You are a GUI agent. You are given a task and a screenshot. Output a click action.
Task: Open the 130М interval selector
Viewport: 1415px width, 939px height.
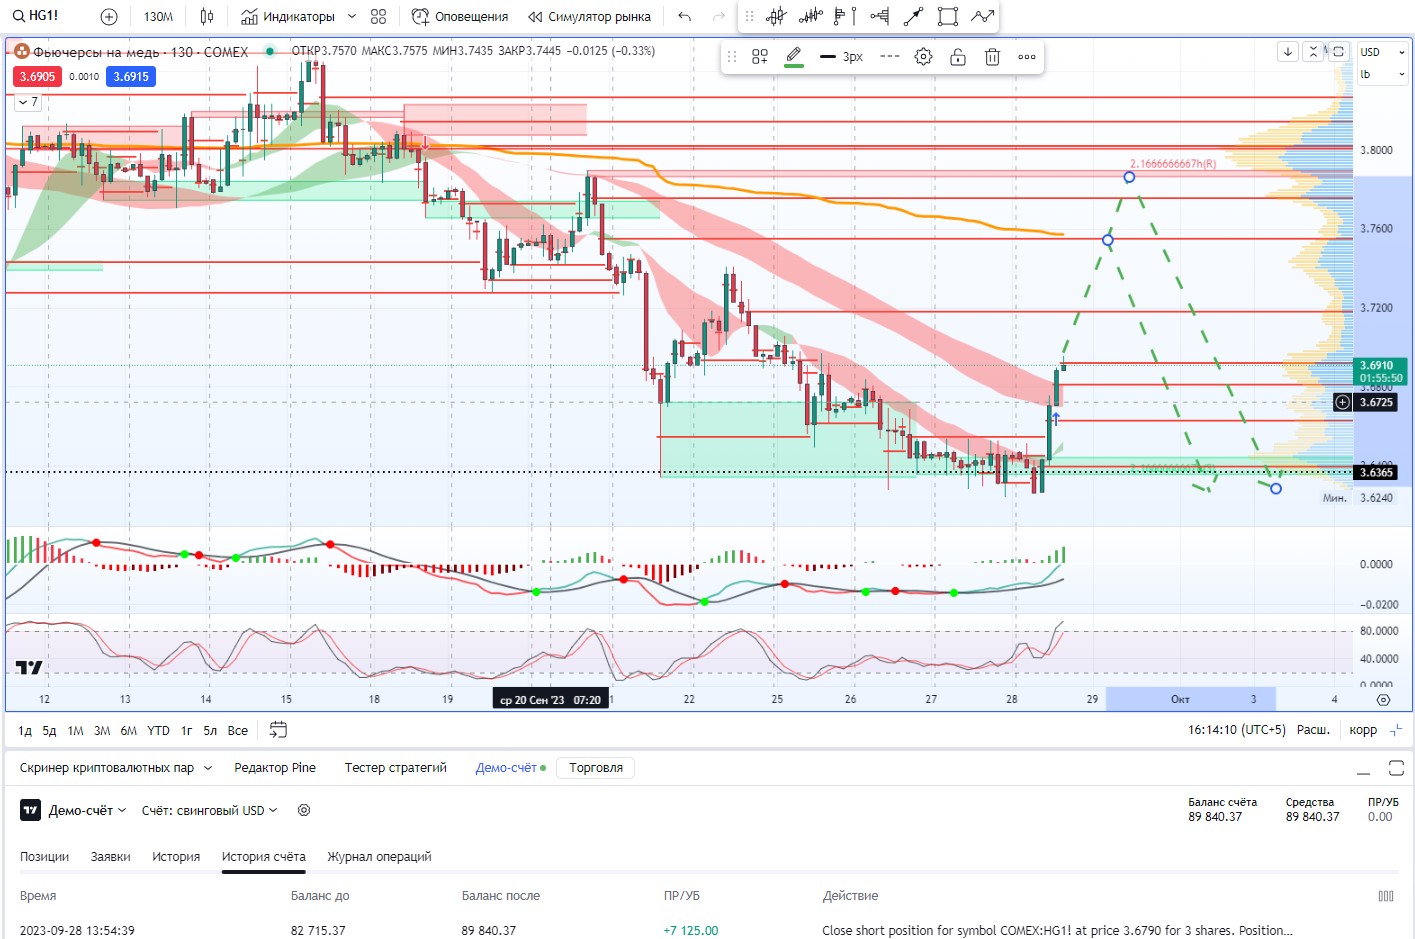158,16
